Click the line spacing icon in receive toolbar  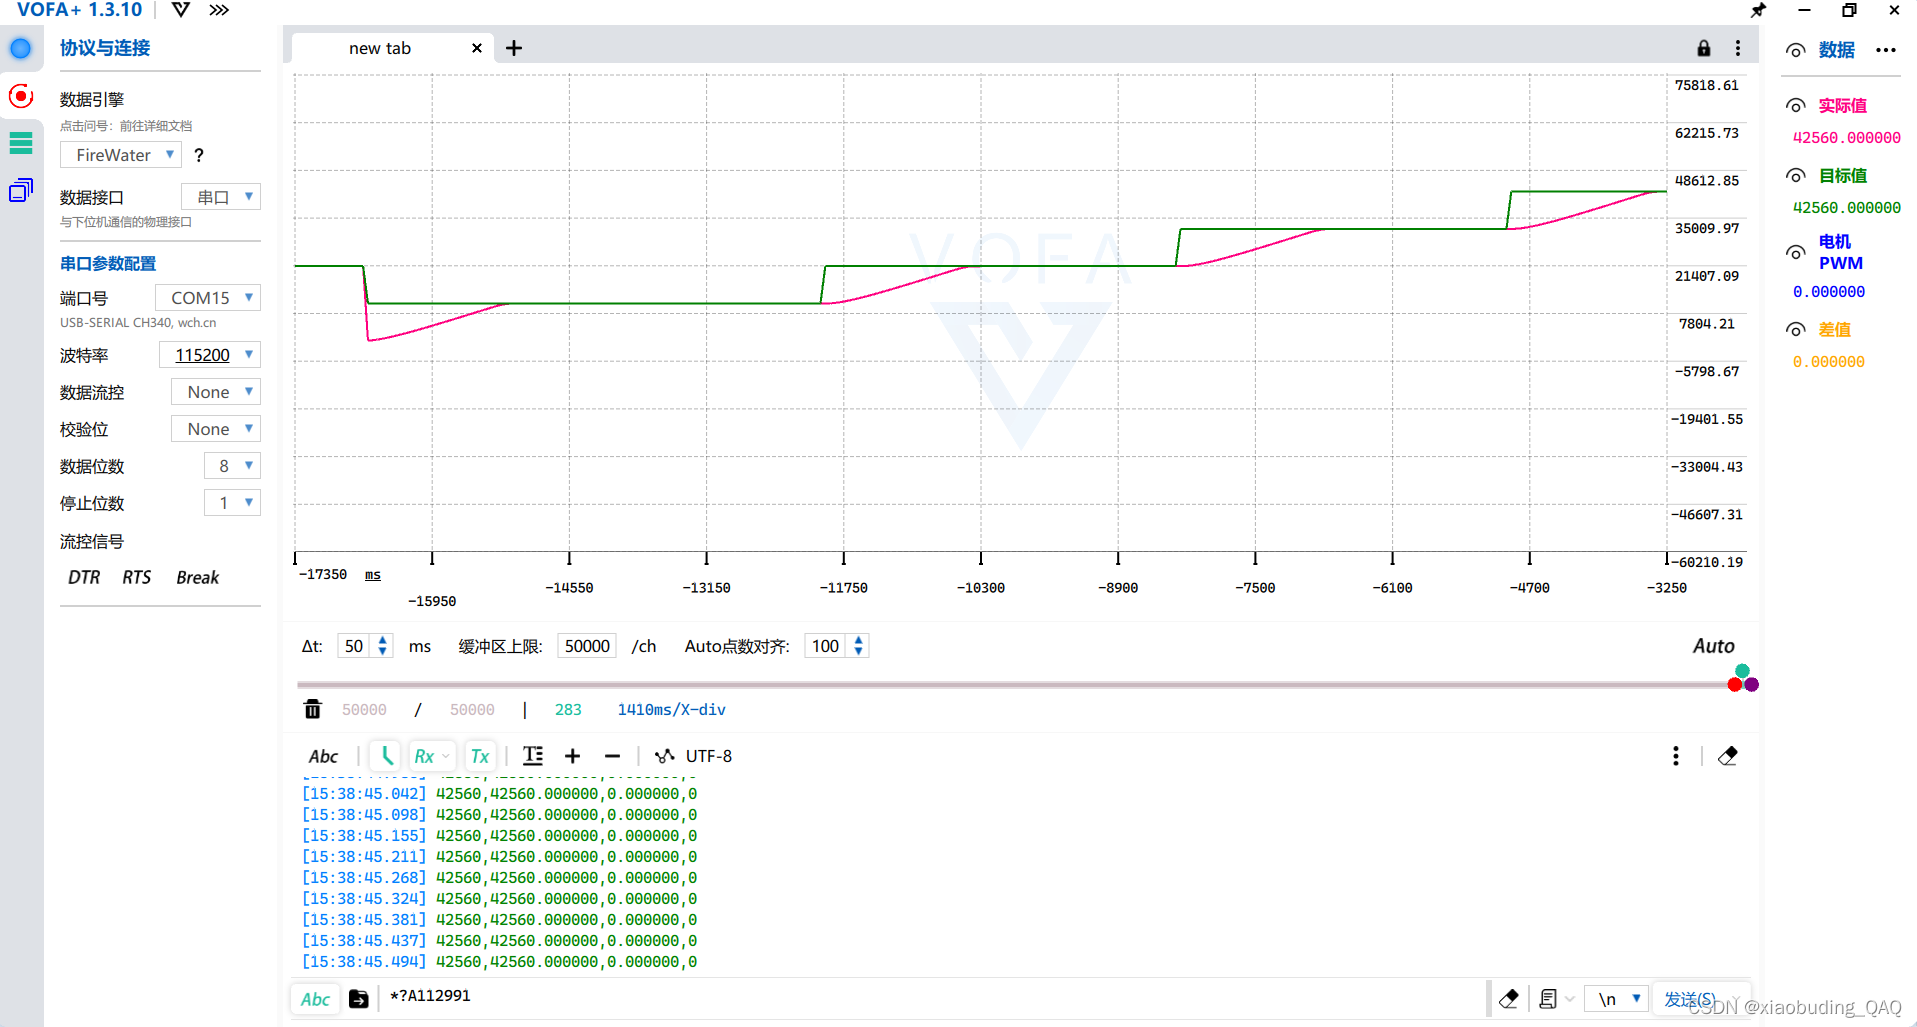pyautogui.click(x=533, y=756)
